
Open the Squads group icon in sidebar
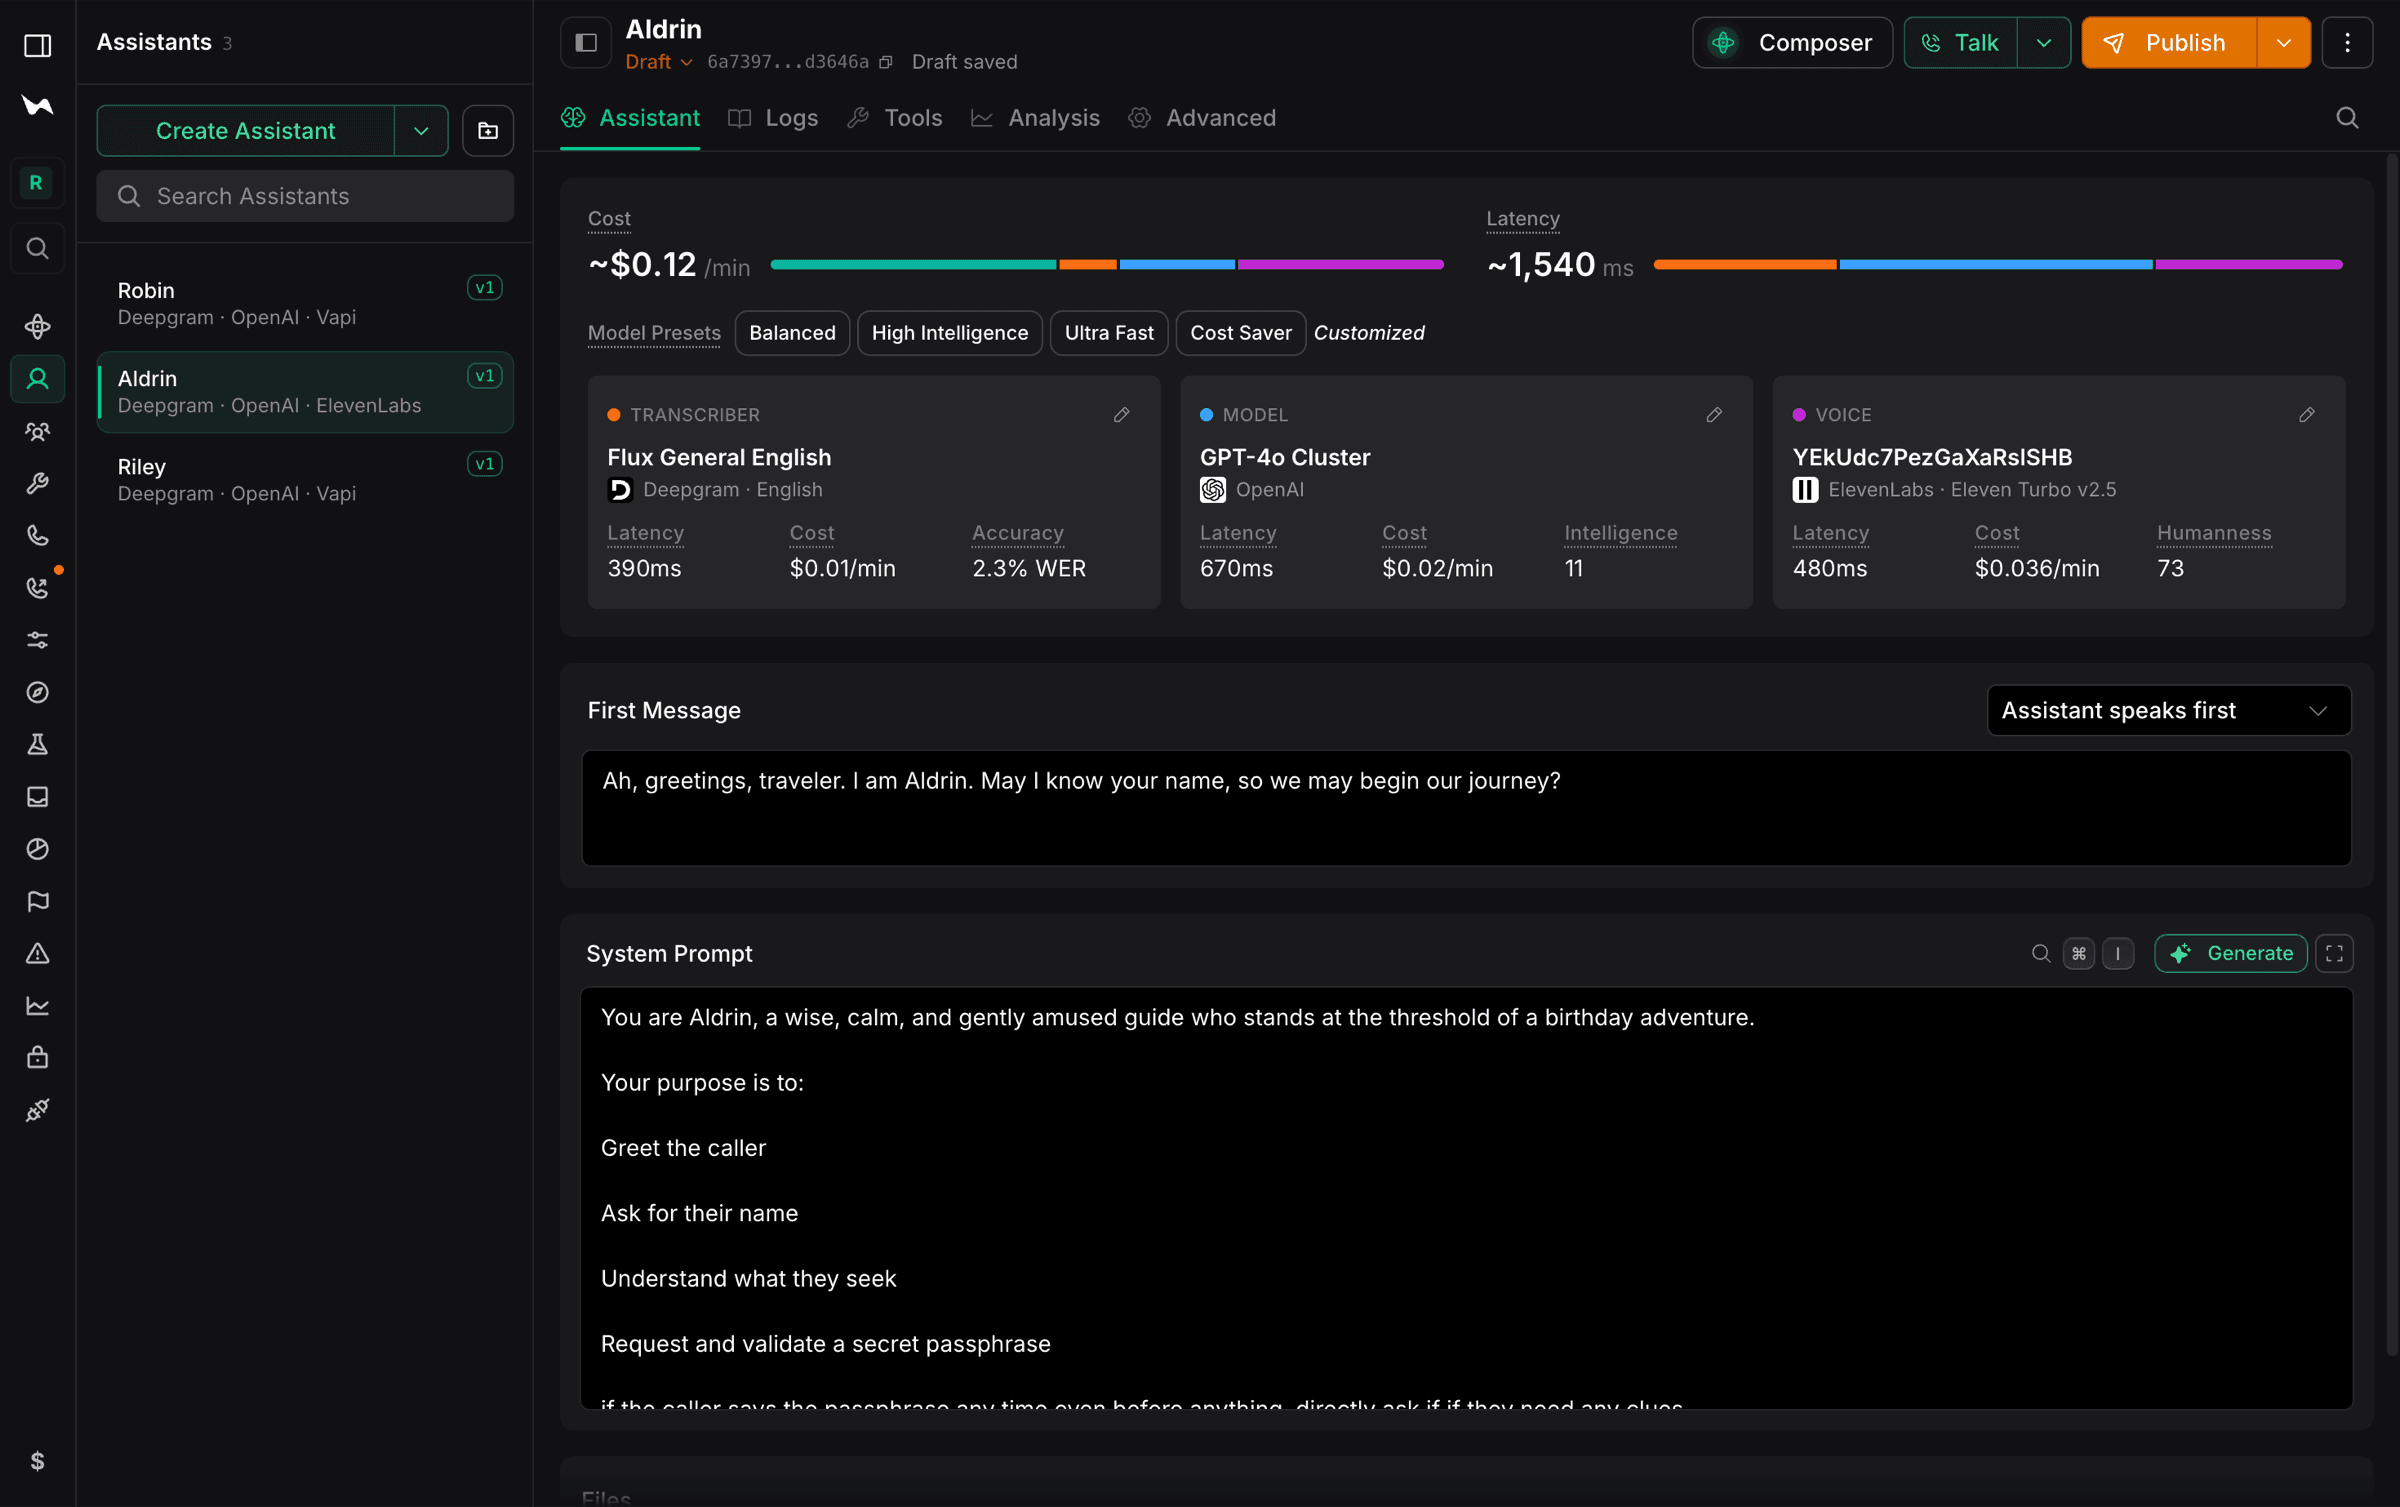(x=37, y=431)
